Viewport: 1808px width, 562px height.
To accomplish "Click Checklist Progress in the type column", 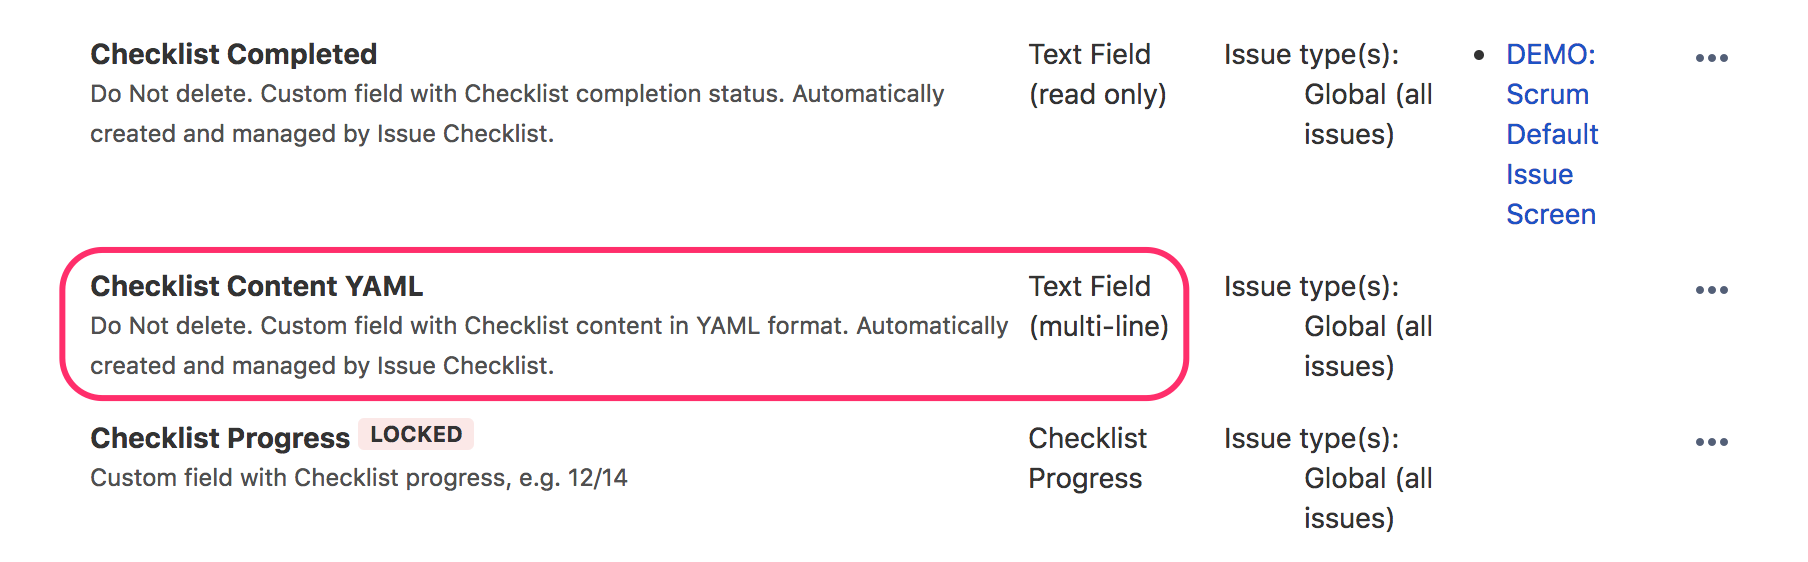I will 1087,458.
